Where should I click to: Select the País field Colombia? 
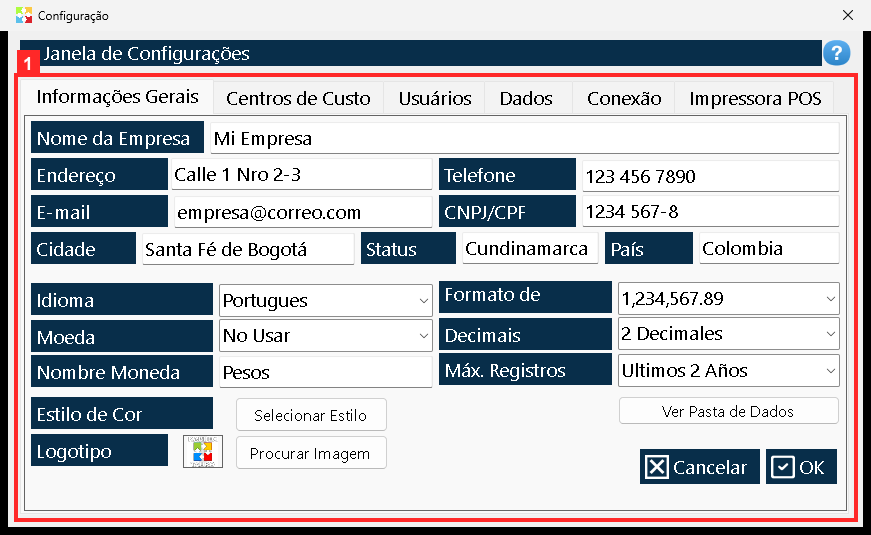coord(769,248)
